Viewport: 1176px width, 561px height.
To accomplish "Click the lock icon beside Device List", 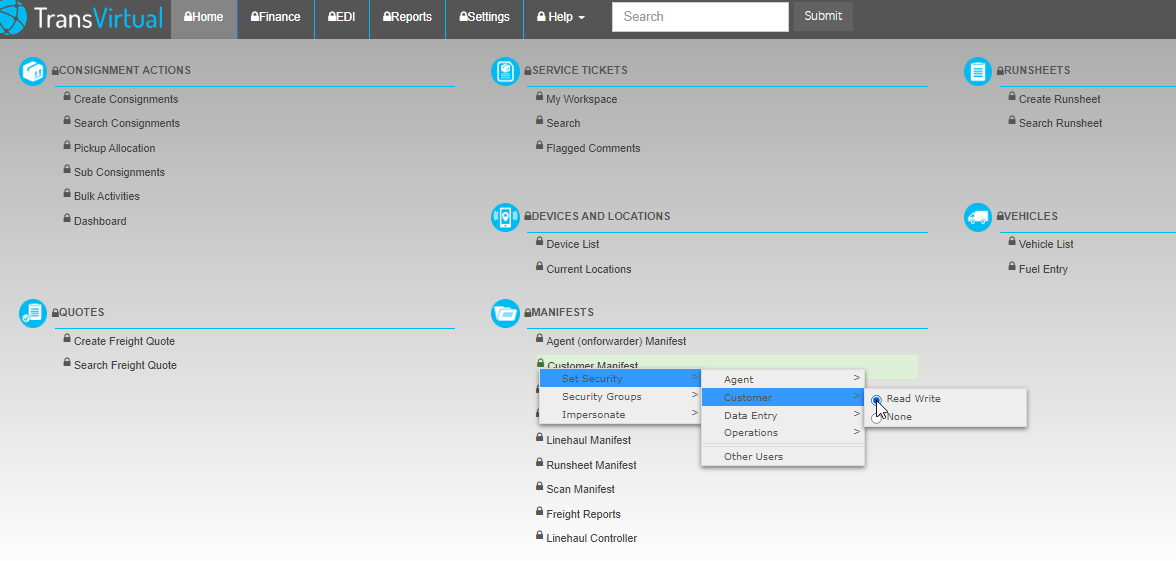I will pos(539,242).
